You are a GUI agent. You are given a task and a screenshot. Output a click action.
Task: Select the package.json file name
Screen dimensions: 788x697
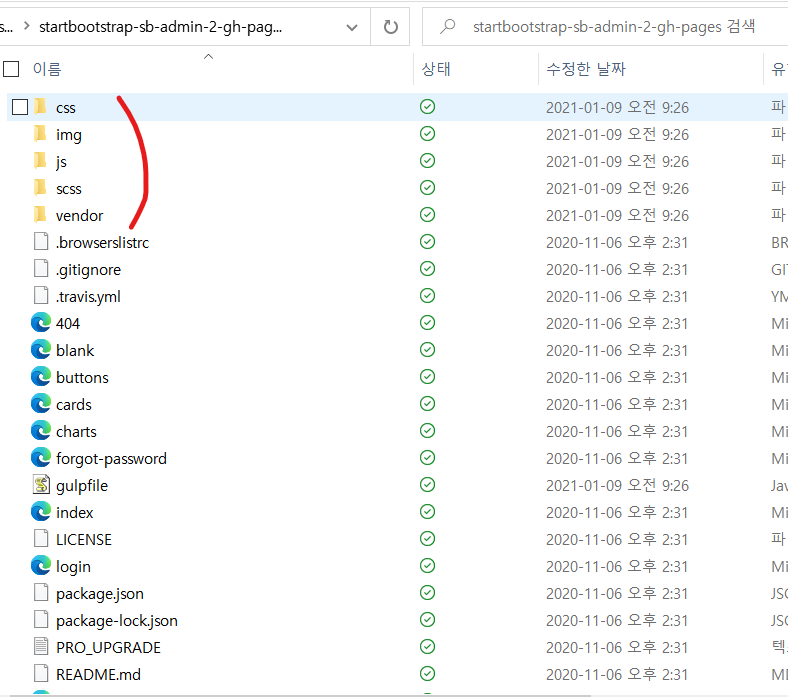100,594
